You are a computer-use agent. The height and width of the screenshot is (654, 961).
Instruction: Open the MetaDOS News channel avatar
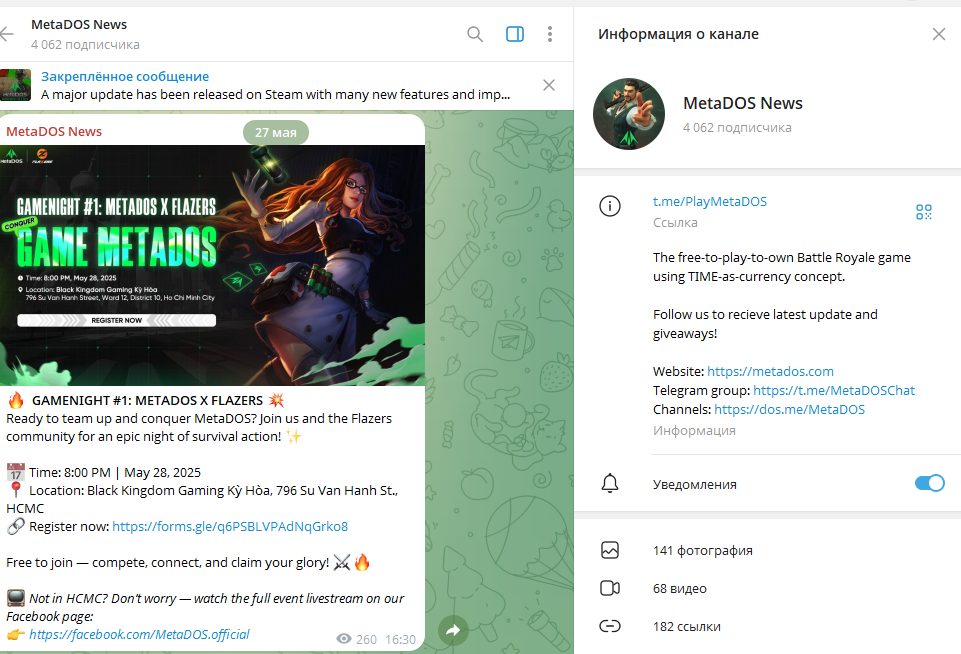[x=629, y=114]
